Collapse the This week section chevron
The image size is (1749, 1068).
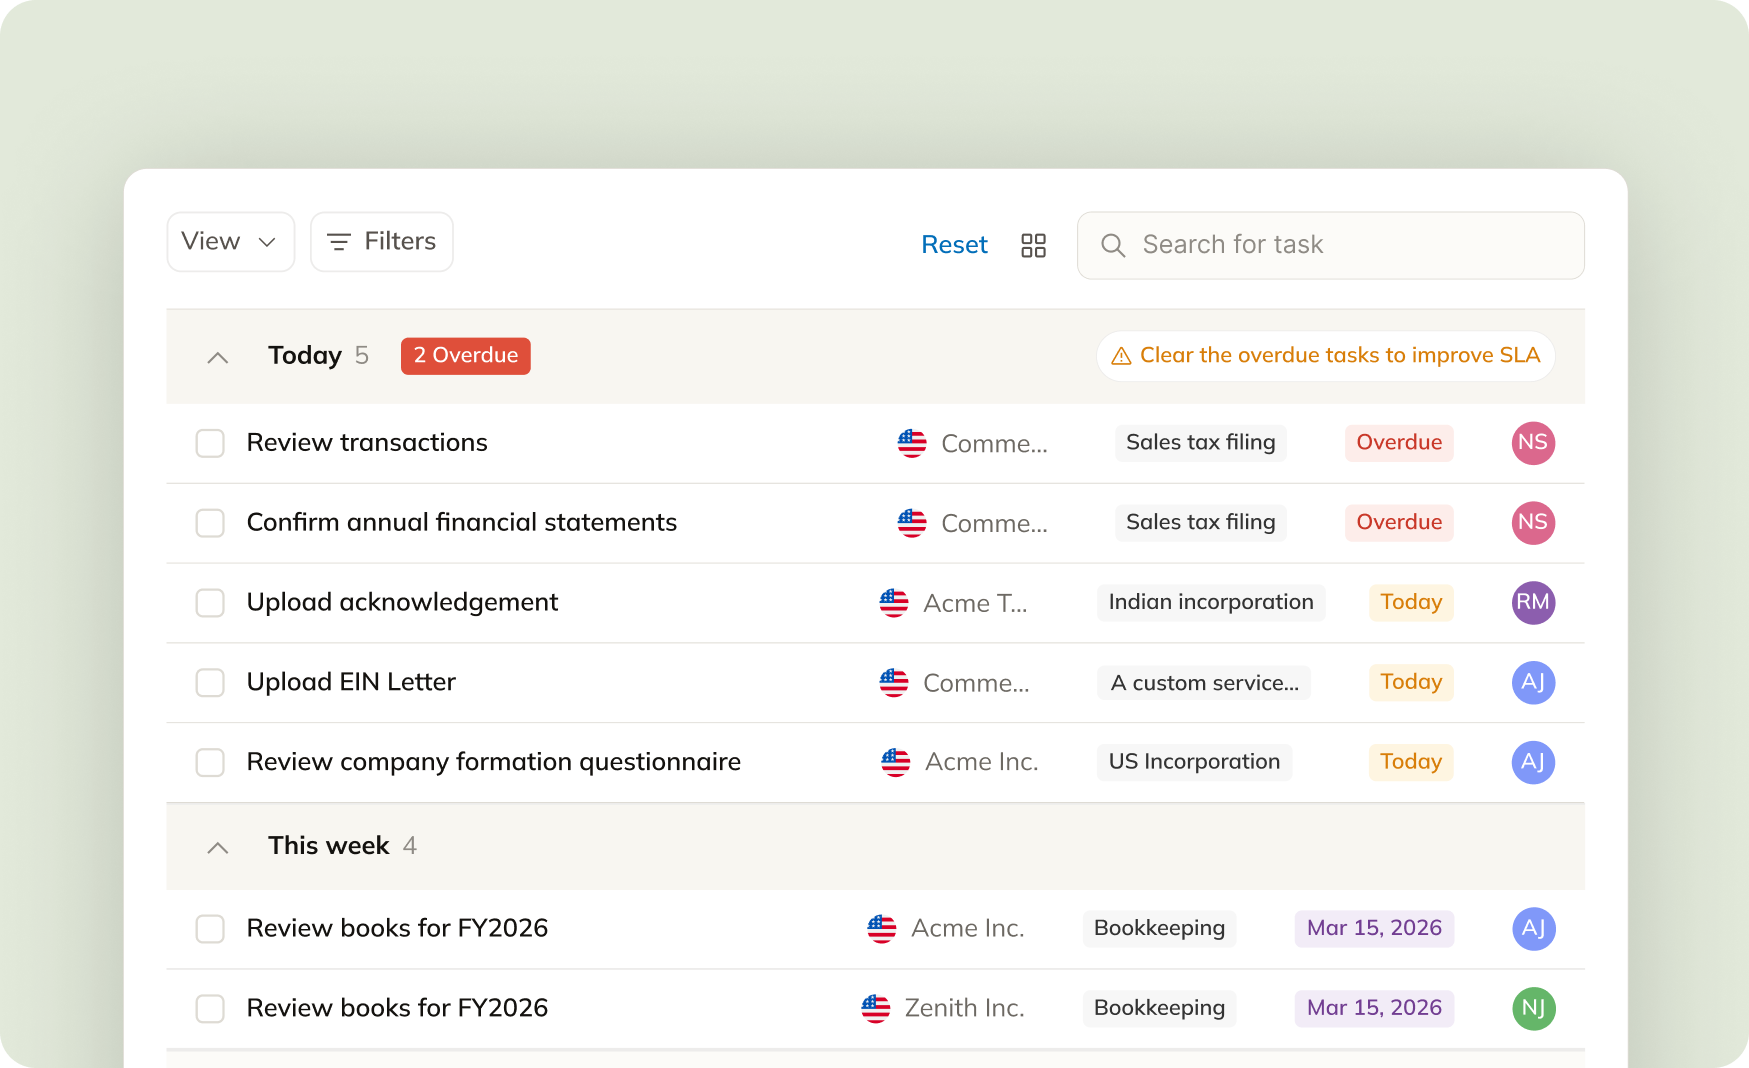coord(217,847)
